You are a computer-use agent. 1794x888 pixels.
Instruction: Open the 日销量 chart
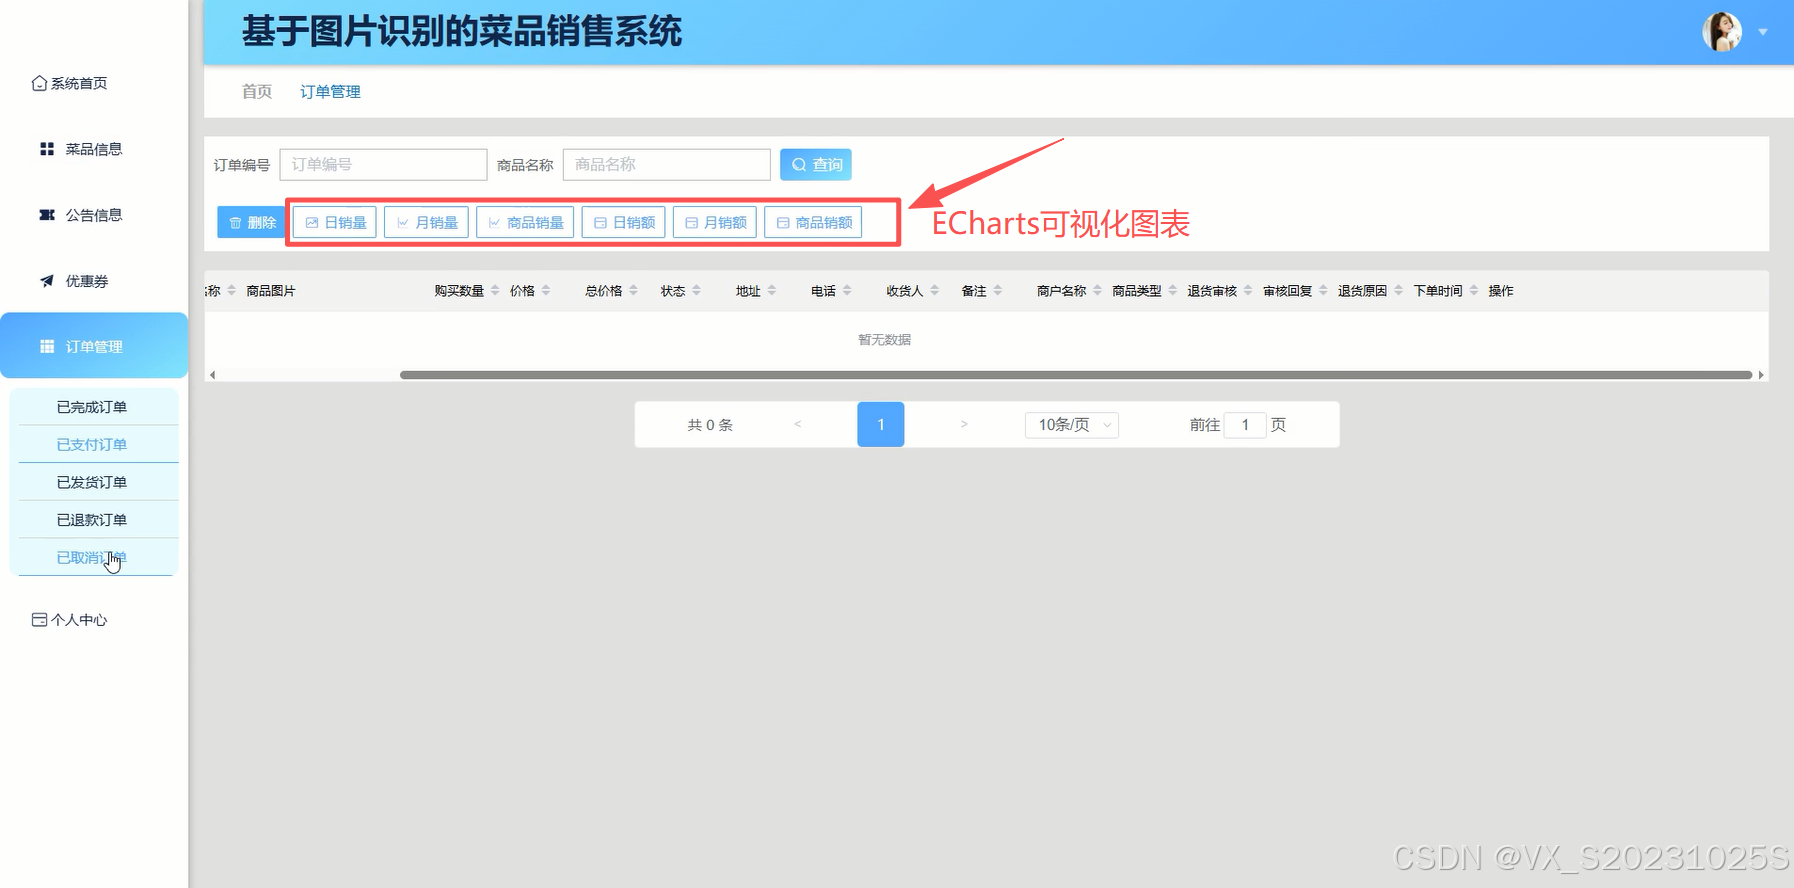(335, 222)
